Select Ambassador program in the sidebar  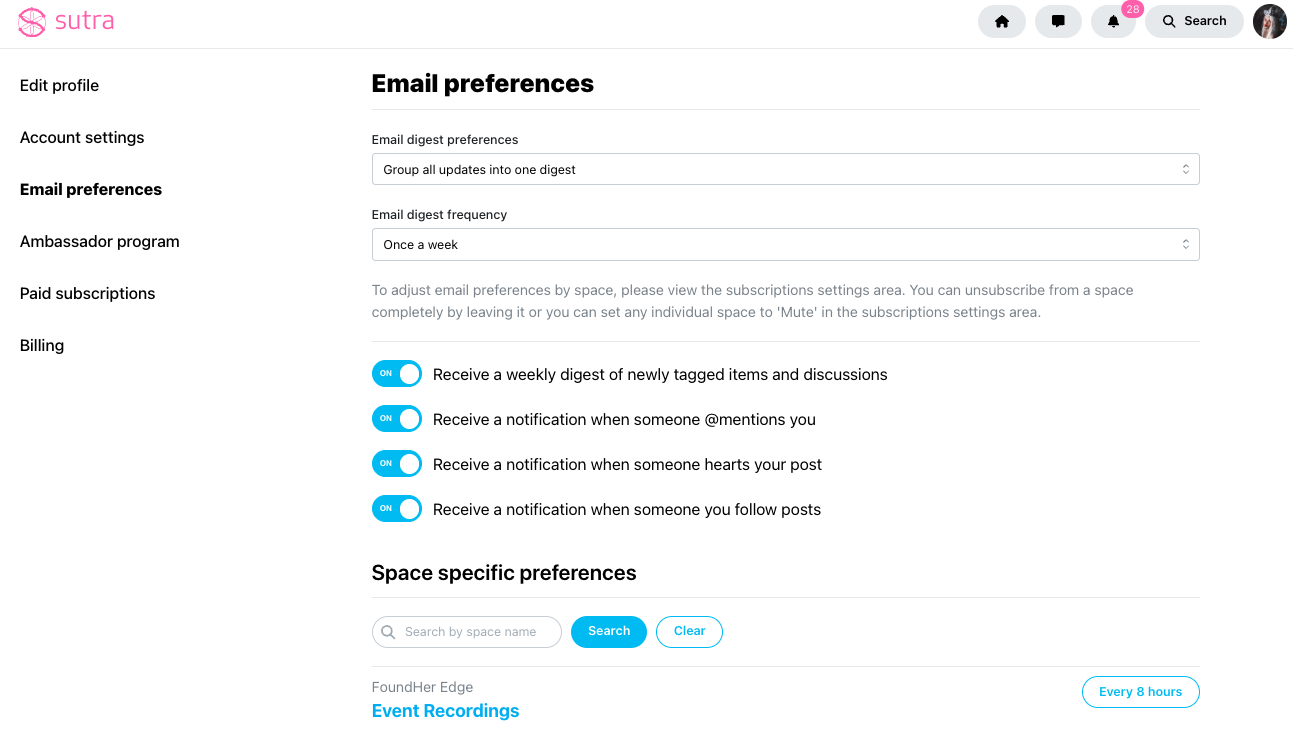[100, 241]
